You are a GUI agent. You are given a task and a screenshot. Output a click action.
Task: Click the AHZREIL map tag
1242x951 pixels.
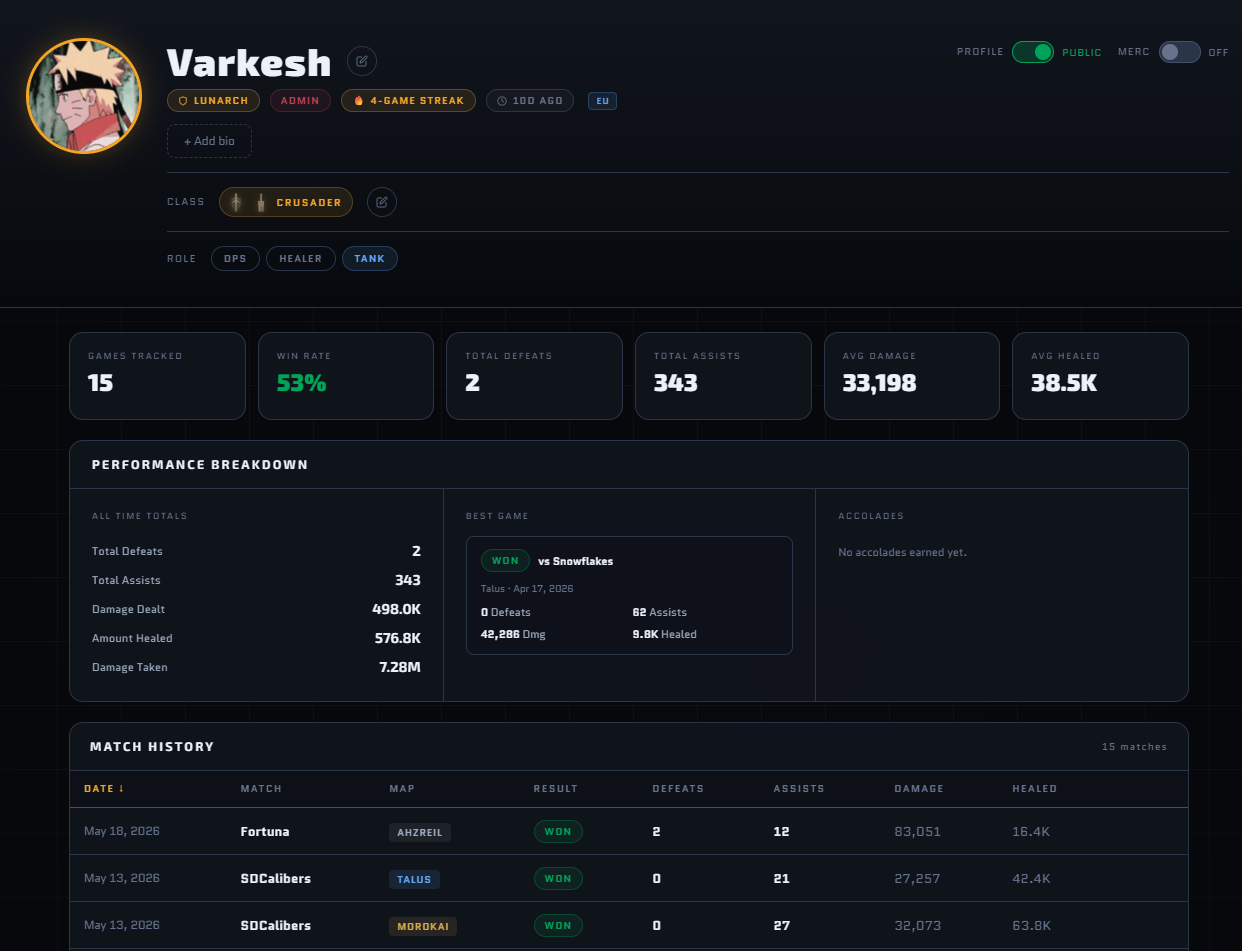point(420,832)
